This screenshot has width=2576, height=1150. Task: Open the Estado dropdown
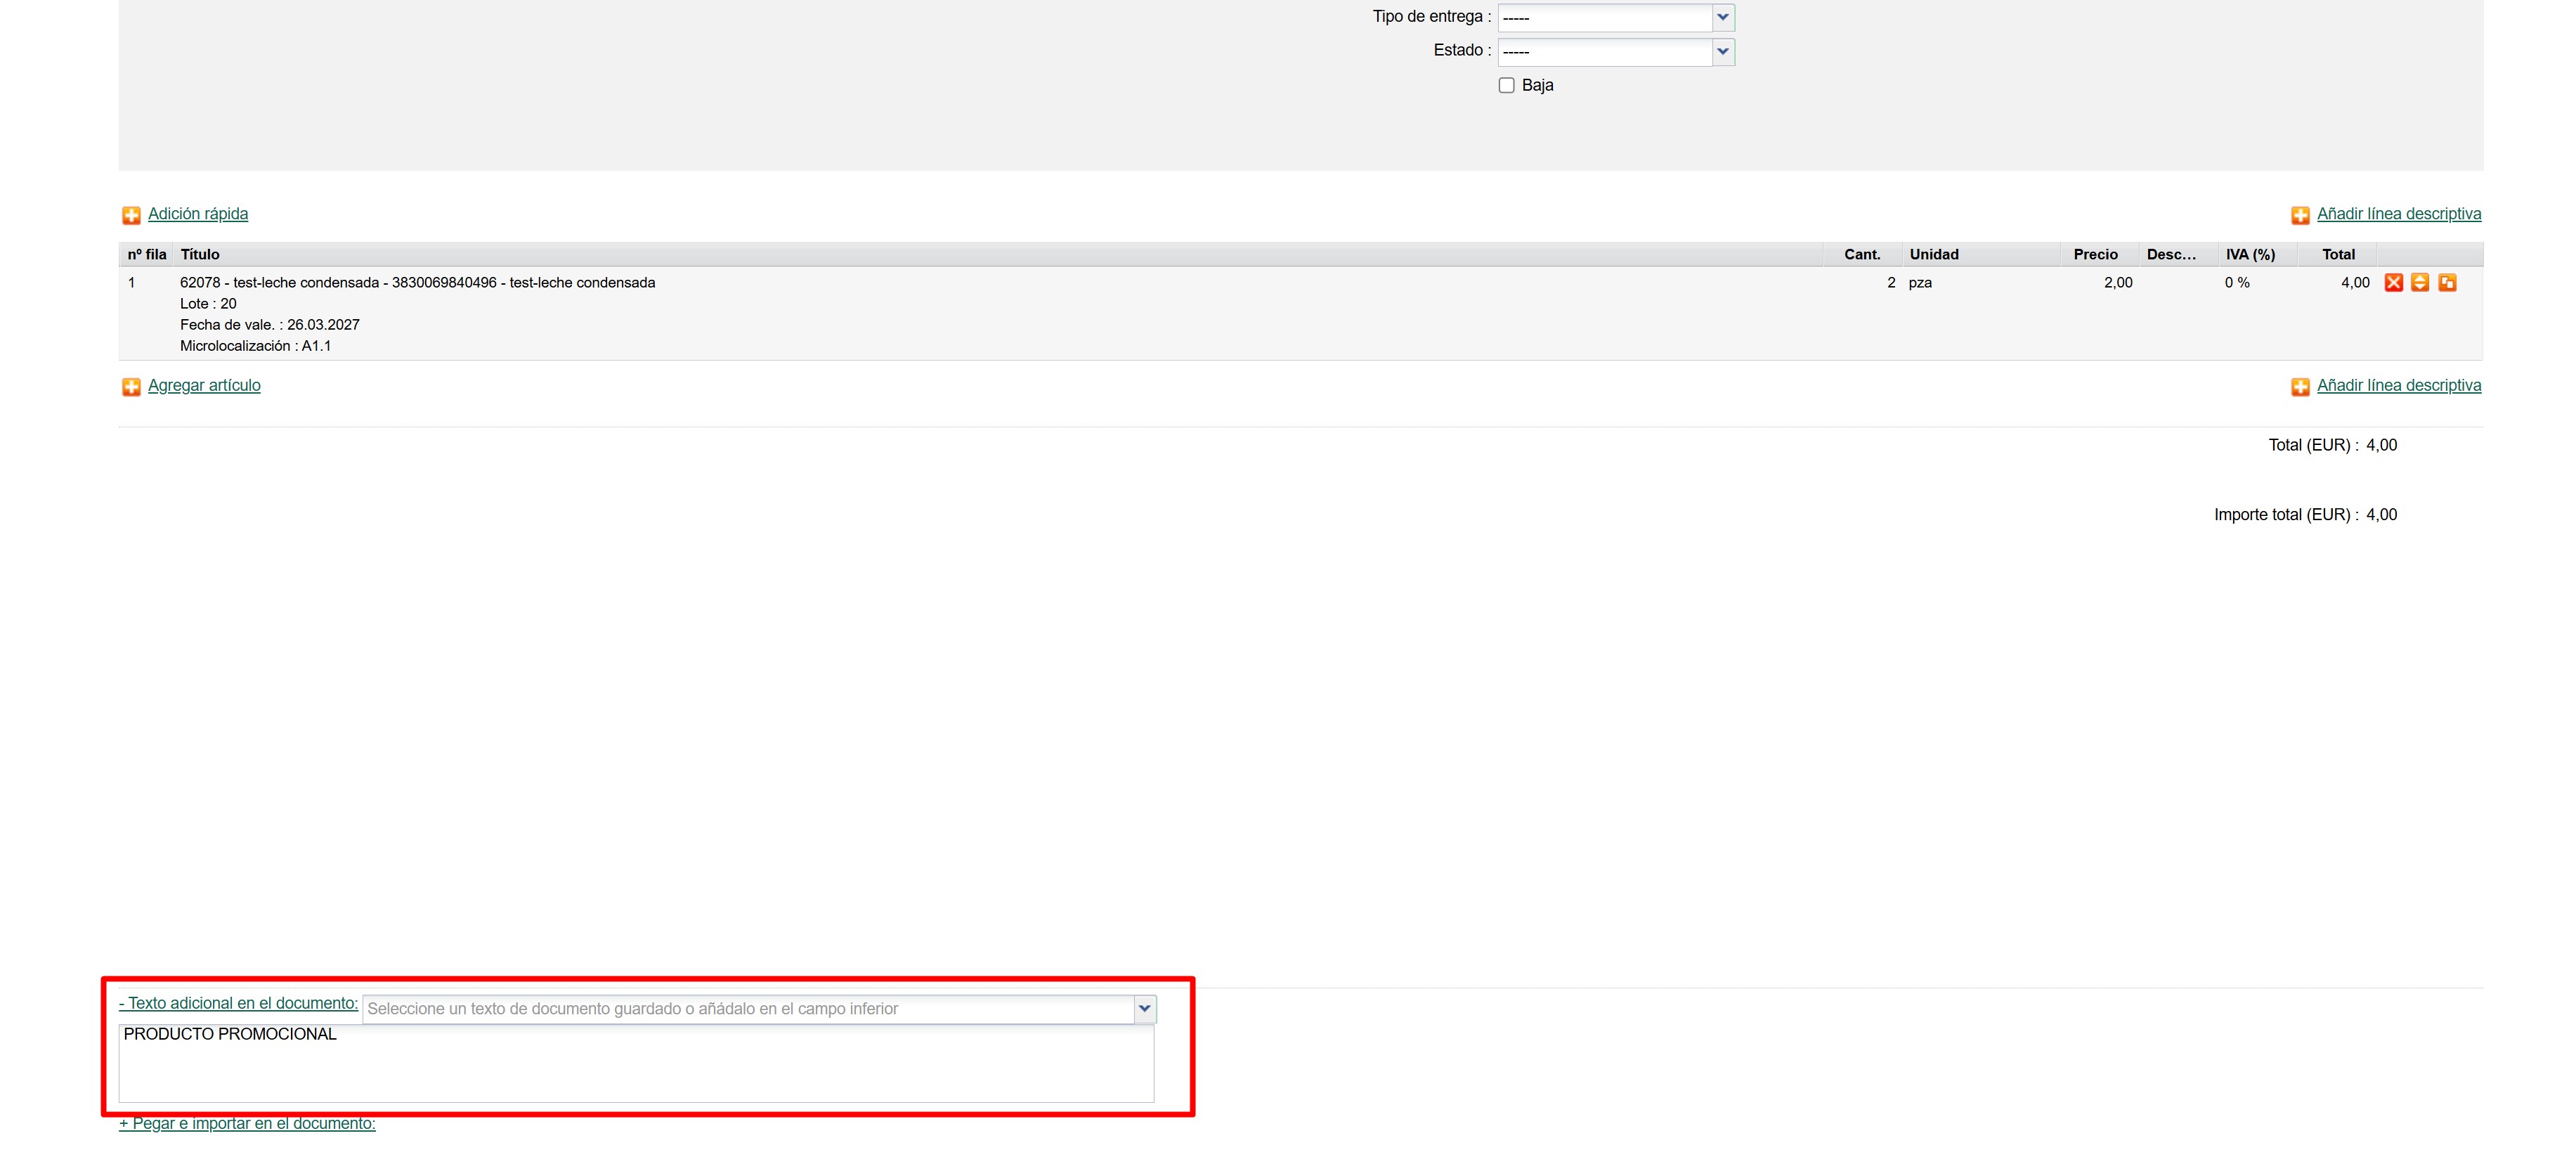click(1722, 51)
